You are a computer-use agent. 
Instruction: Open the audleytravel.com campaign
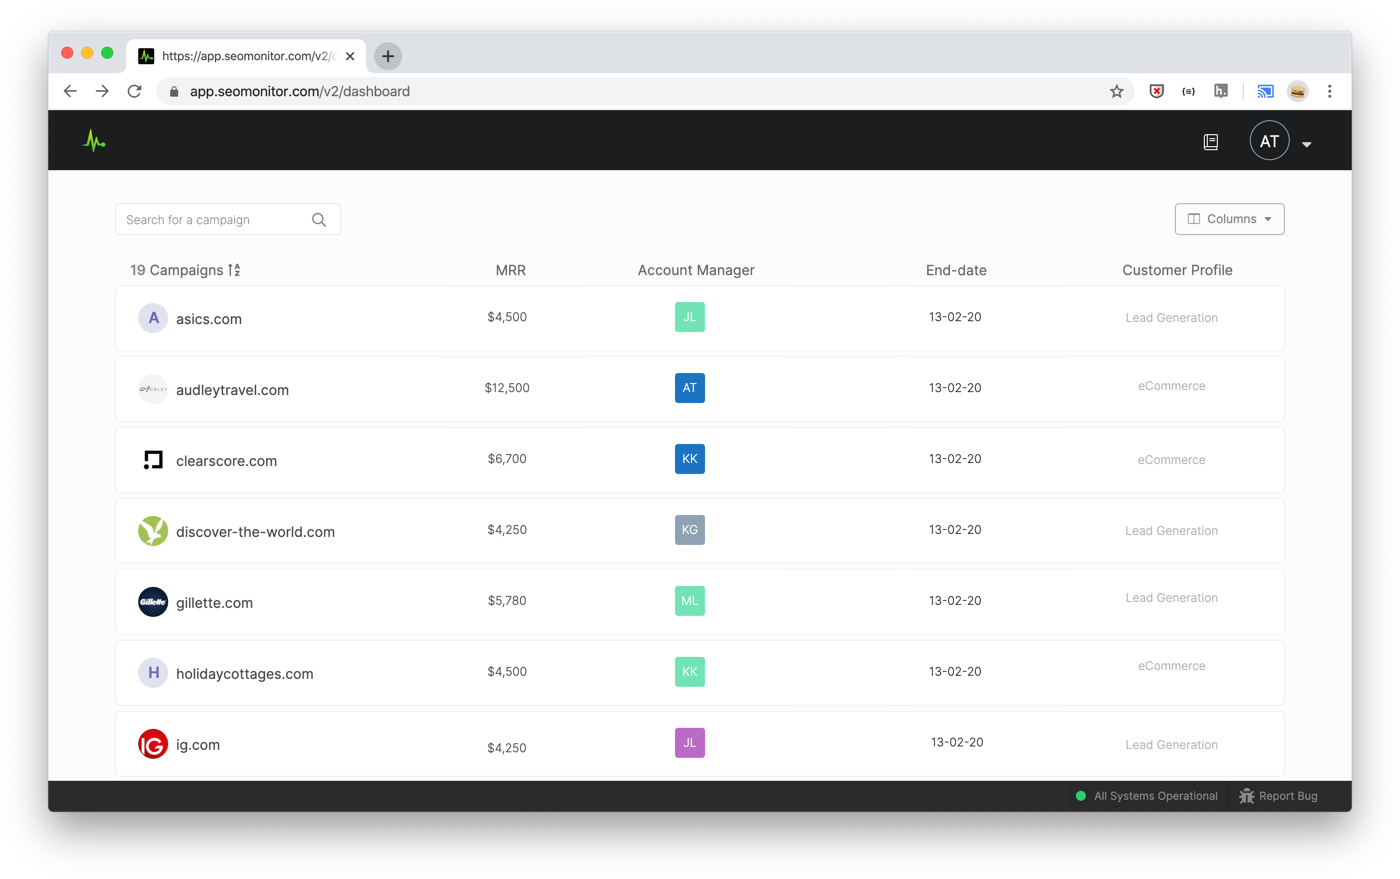pyautogui.click(x=232, y=390)
